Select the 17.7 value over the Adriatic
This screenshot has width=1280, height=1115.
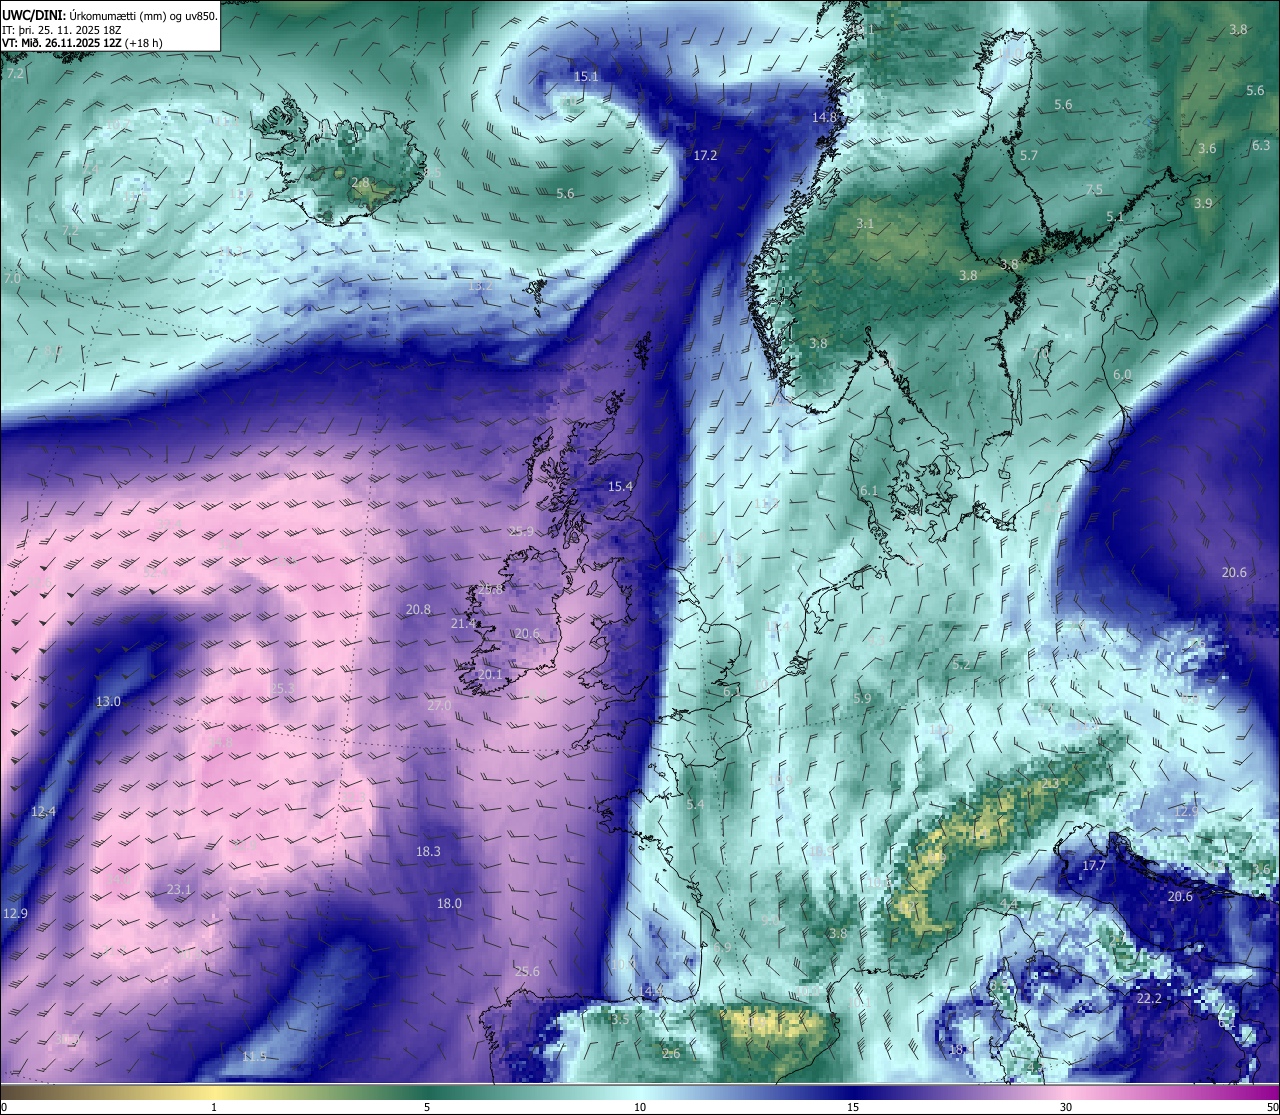1094,865
